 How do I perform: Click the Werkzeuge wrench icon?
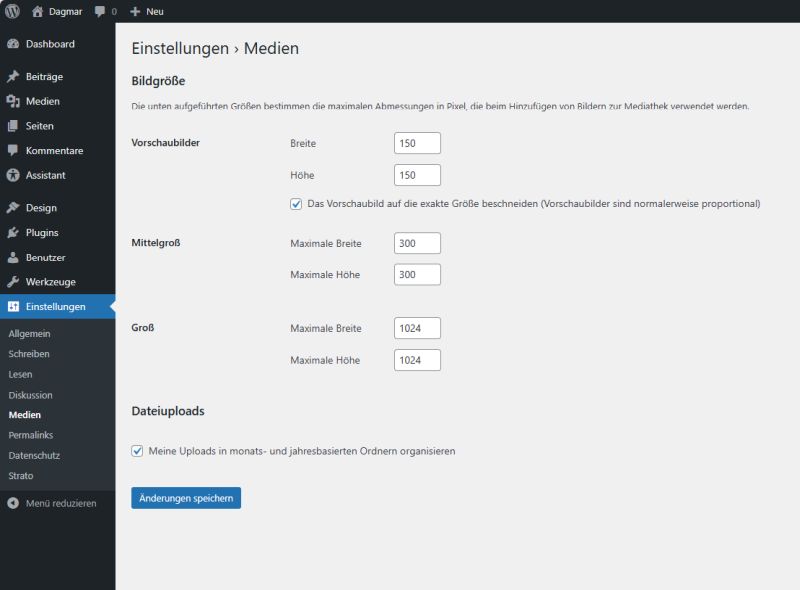coord(13,282)
